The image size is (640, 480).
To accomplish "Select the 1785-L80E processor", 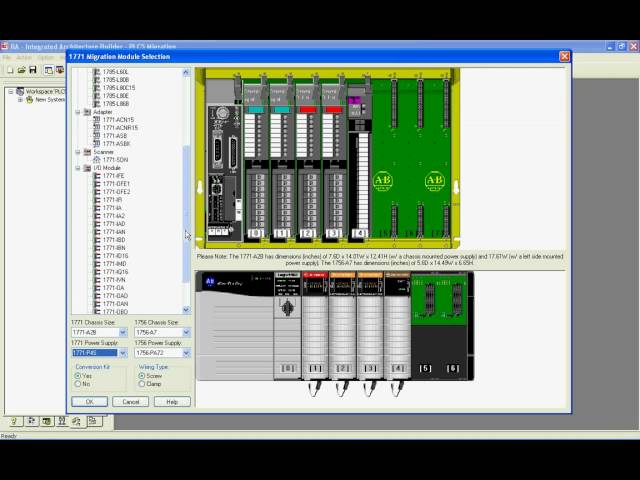I will tap(116, 96).
